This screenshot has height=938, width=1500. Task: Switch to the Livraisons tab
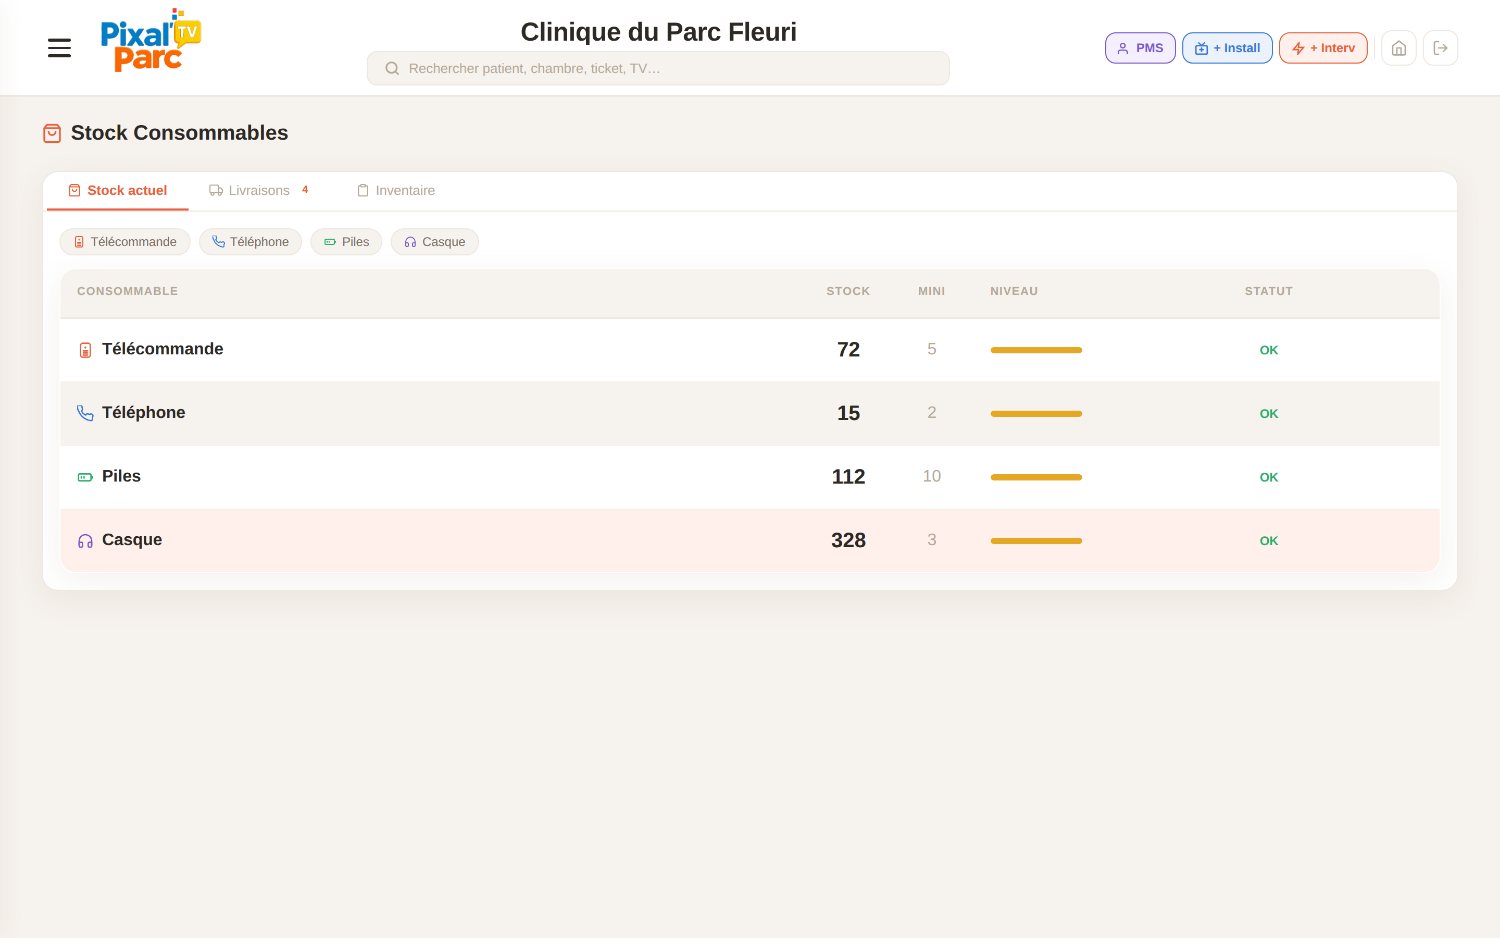point(259,190)
